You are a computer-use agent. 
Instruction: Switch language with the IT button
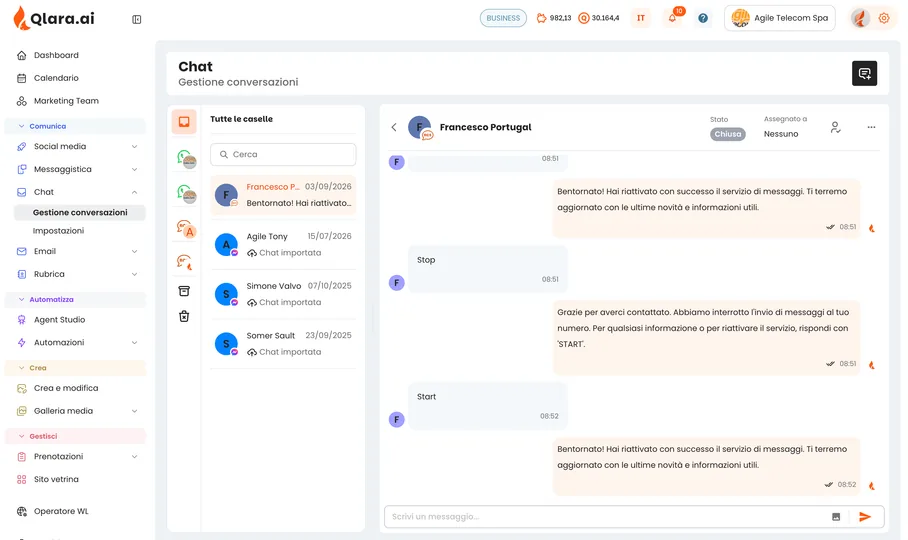[640, 18]
